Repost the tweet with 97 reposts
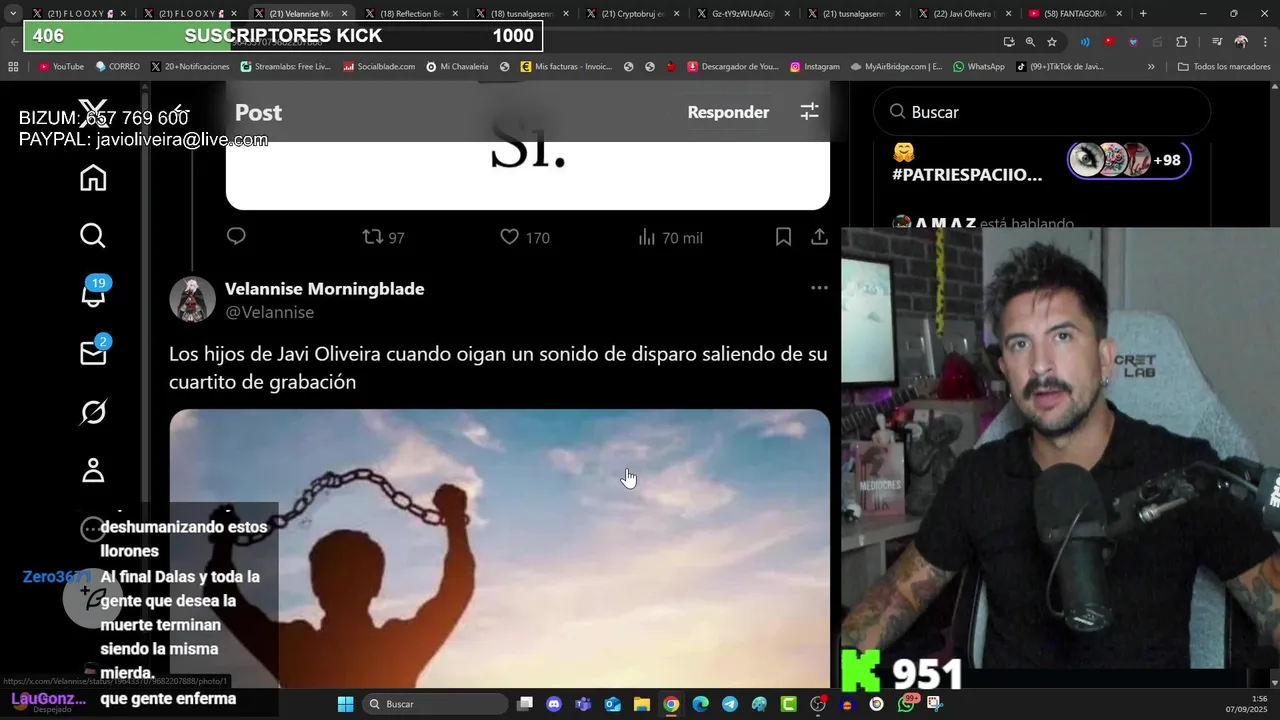 tap(383, 237)
